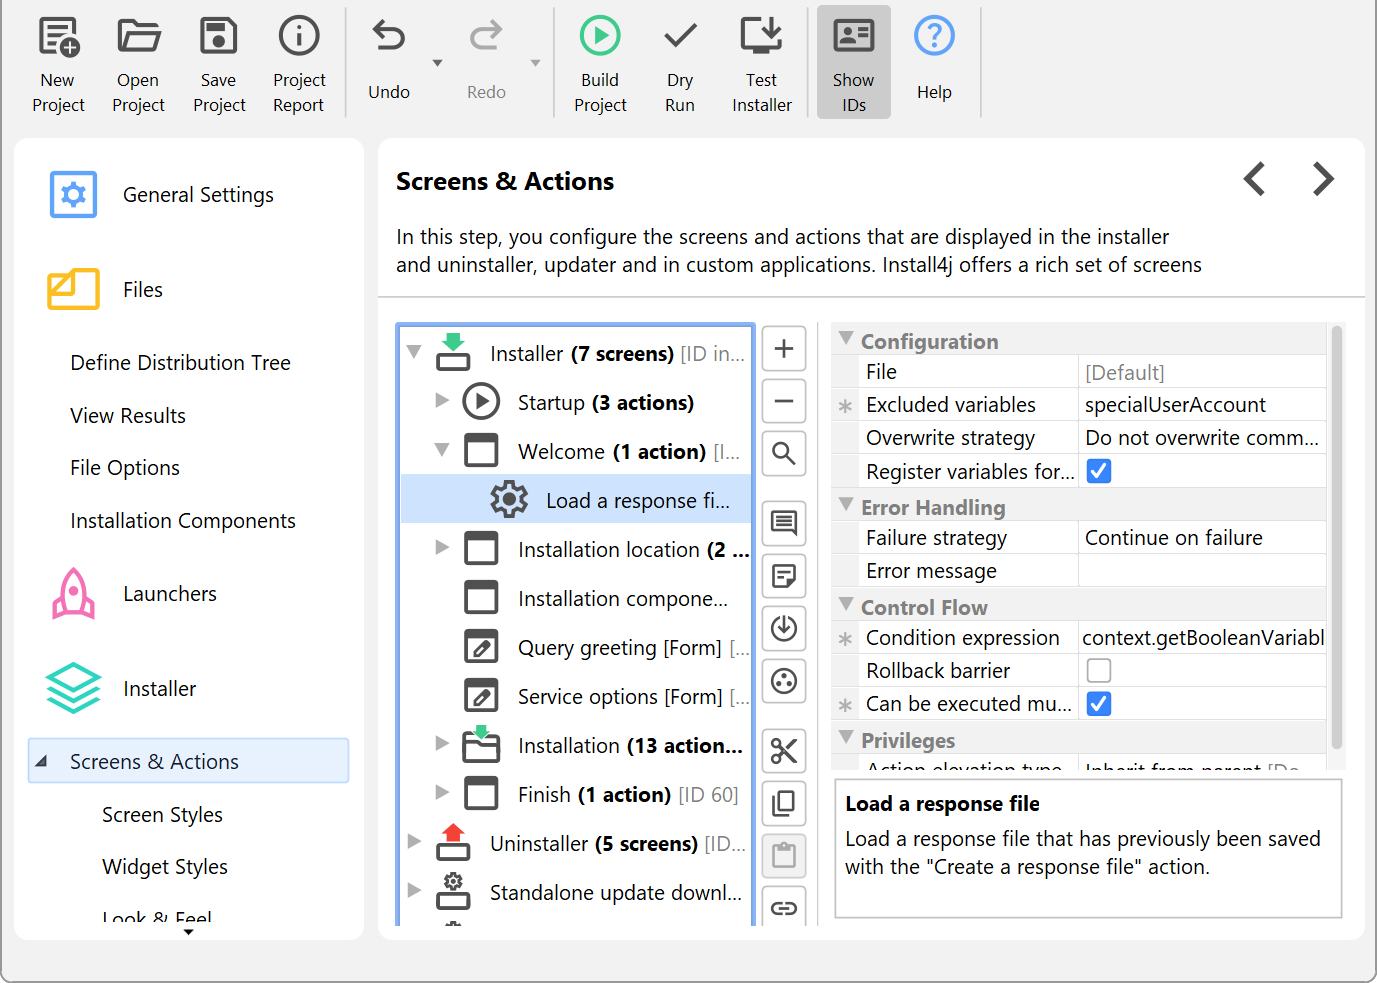Viewport: 1377px width, 983px height.
Task: Expand the Startup node in the tree
Action: coord(442,401)
